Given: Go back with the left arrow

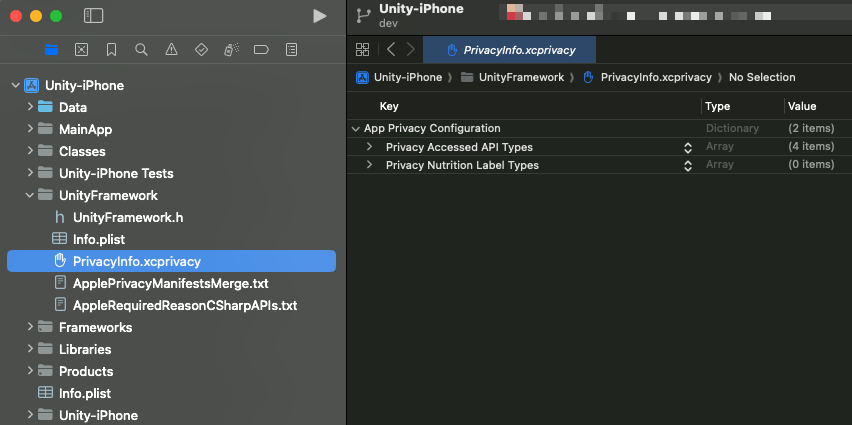Looking at the screenshot, I should coord(391,49).
